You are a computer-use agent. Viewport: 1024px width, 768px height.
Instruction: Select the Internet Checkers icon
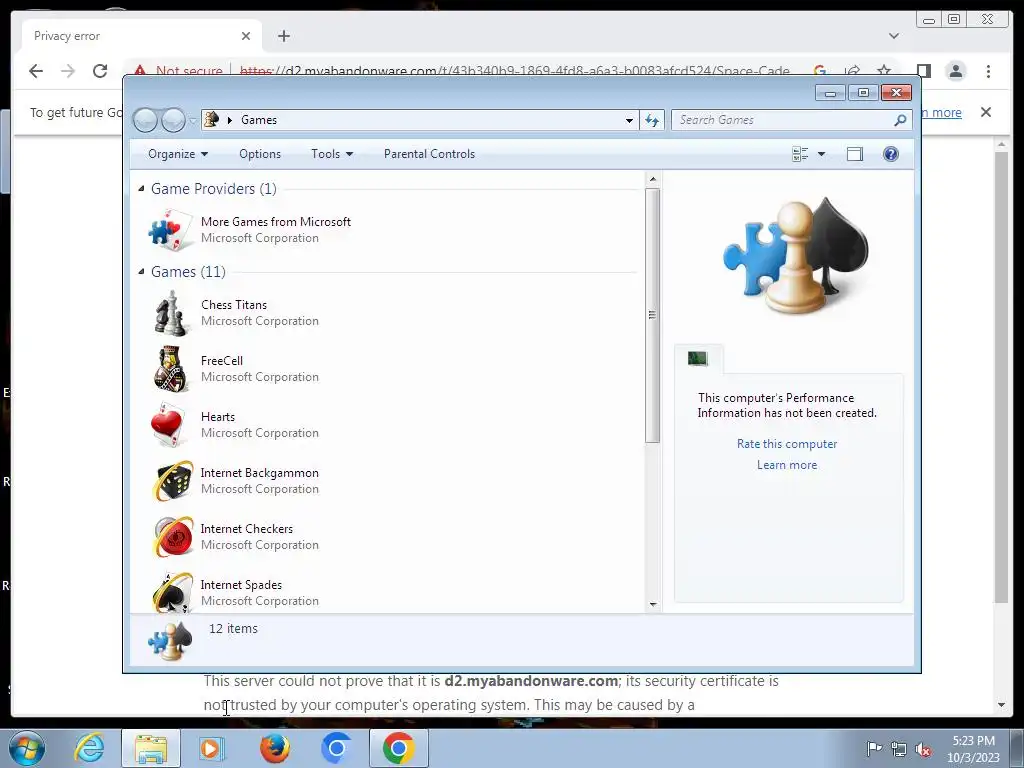(x=172, y=537)
